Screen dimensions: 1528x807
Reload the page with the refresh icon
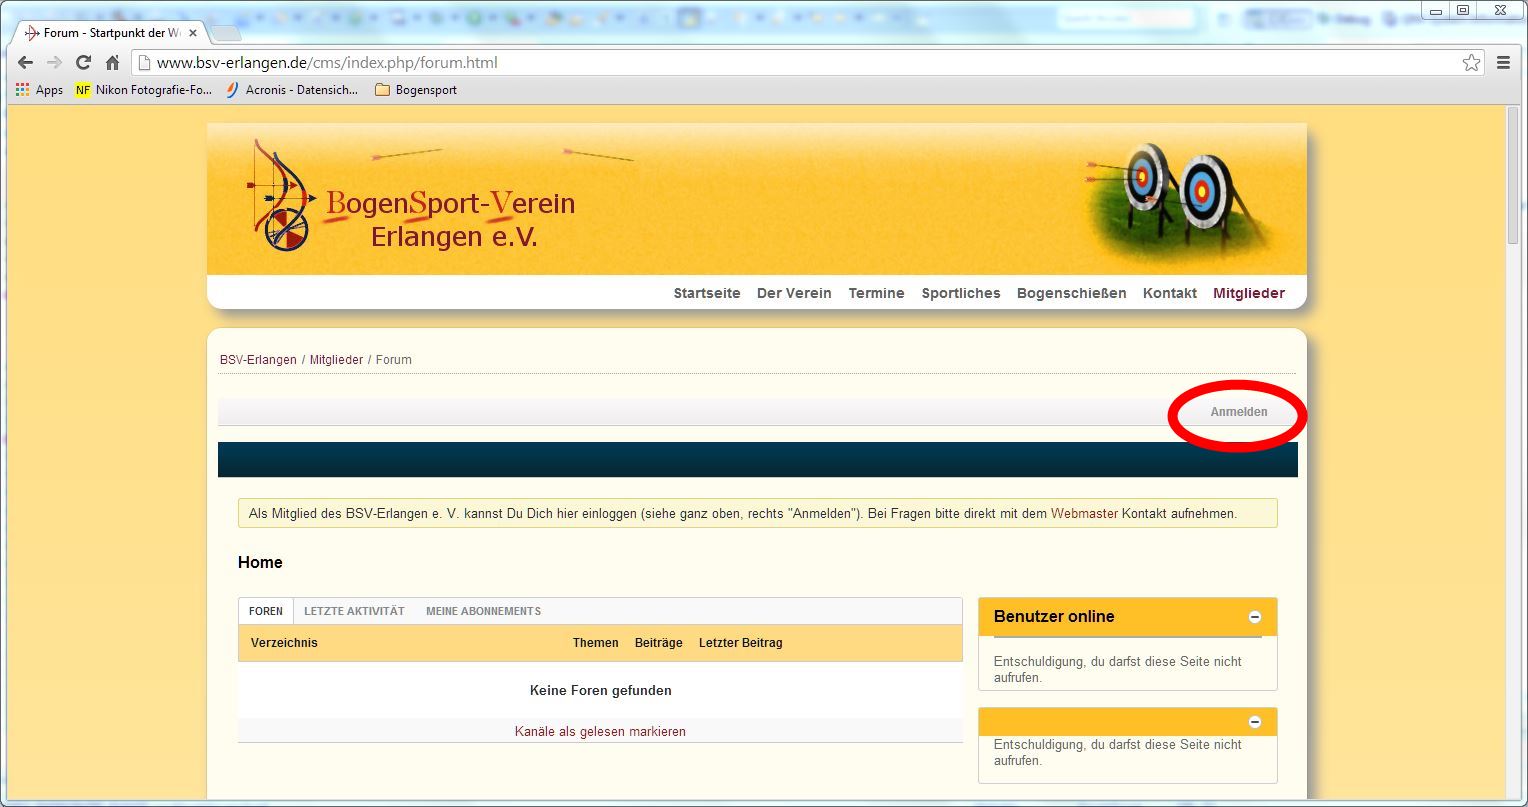click(84, 62)
